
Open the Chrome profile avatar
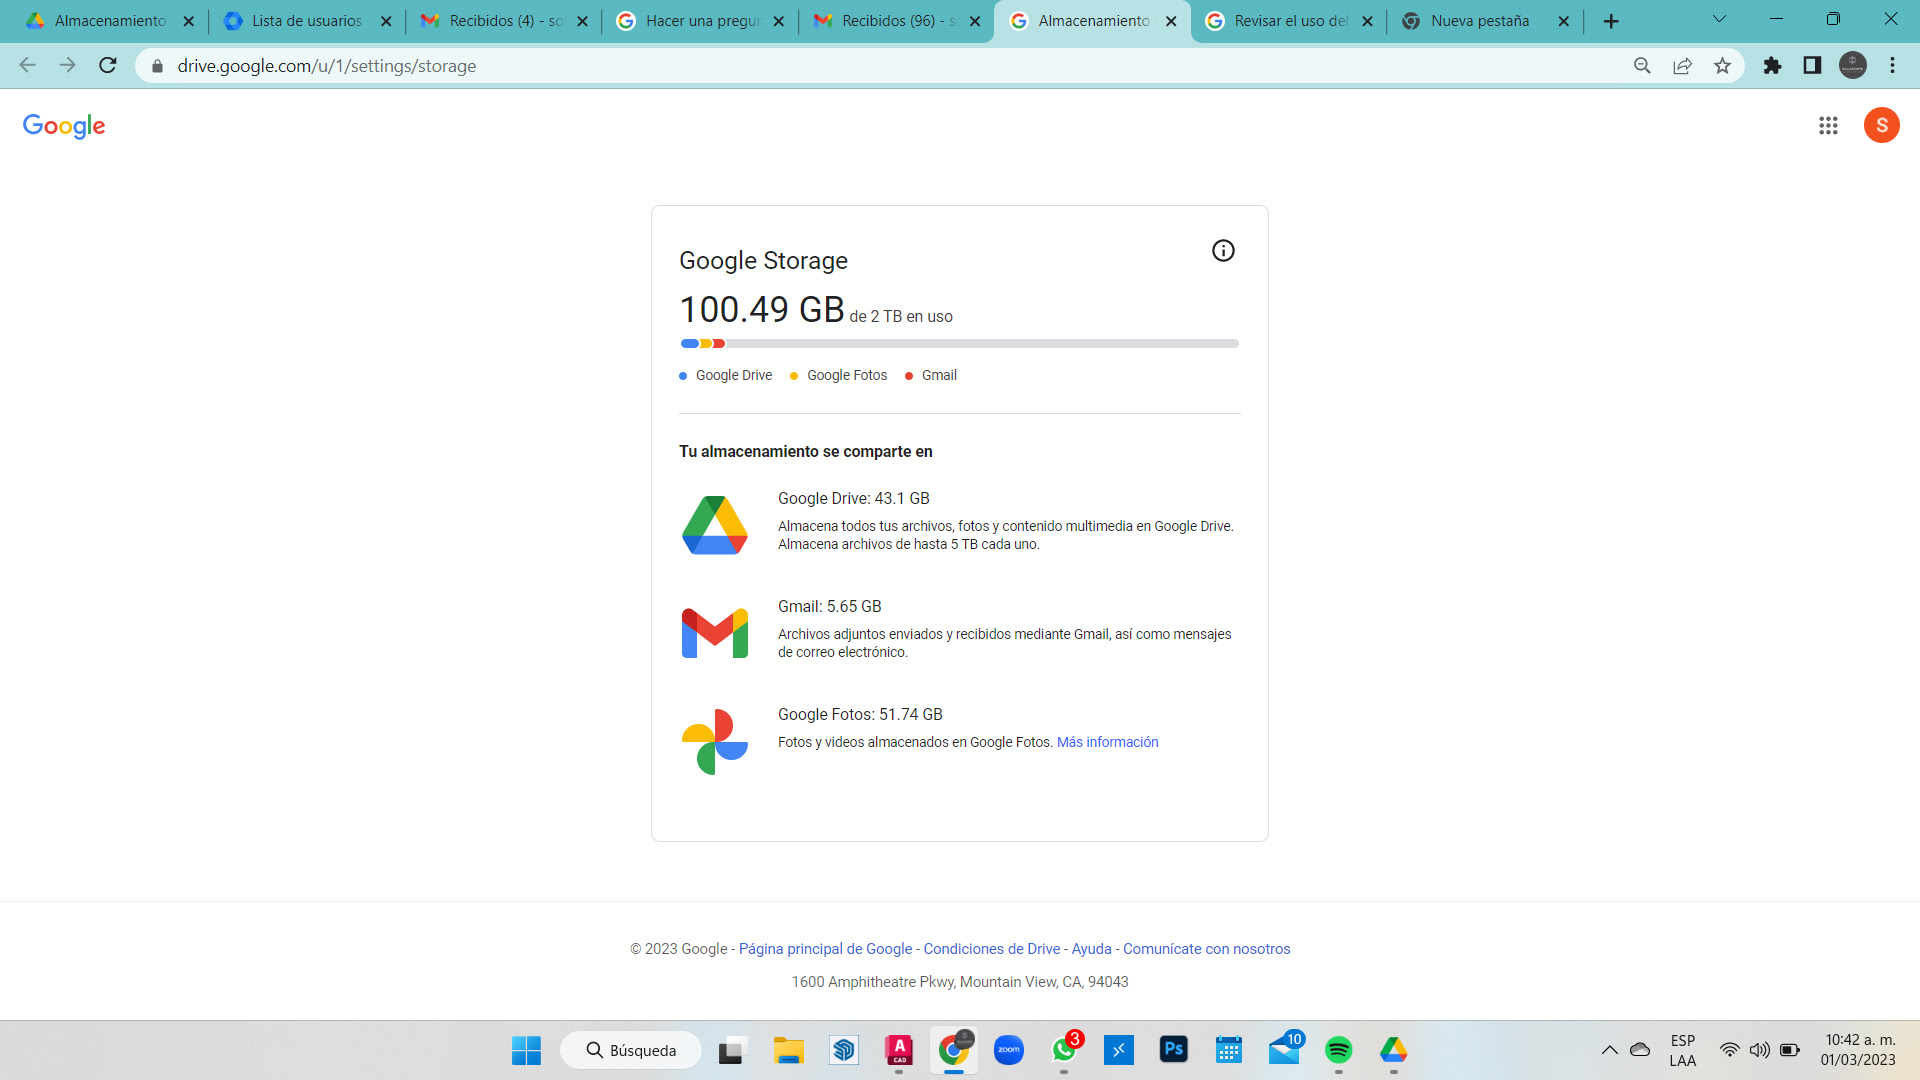tap(1853, 66)
